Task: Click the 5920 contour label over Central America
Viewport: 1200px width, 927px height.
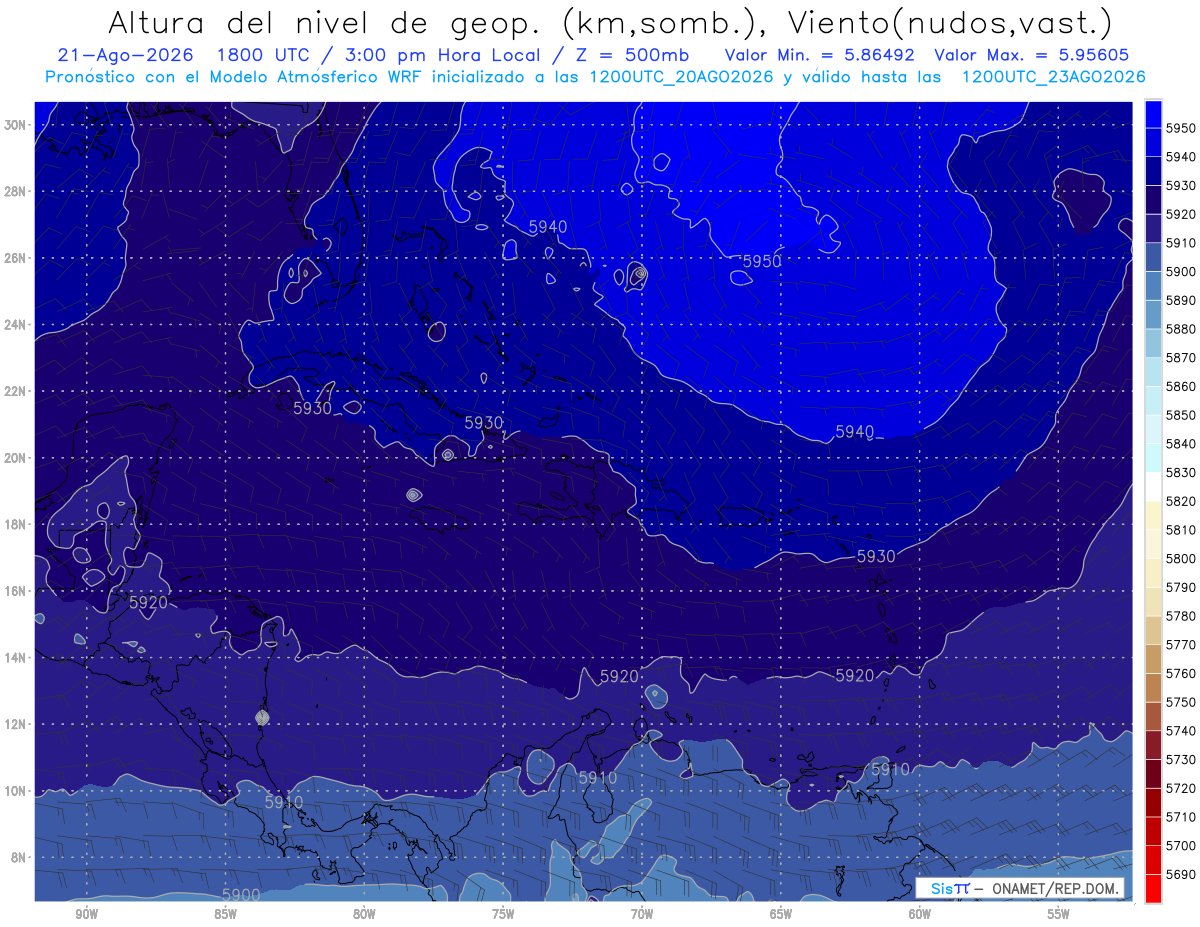Action: [148, 602]
